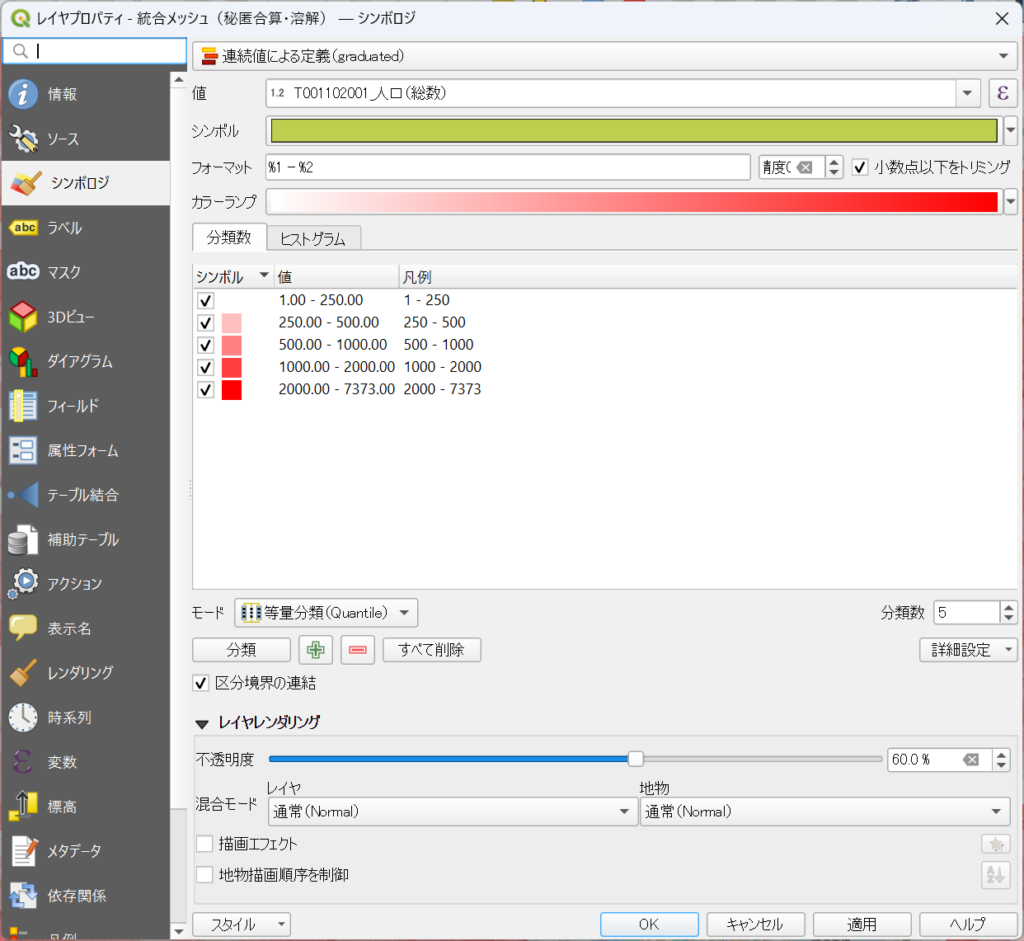The width and height of the screenshot is (1024, 941).
Task: Open the ダイアグラム (Diagrams) sidebar section
Action: tap(80, 361)
